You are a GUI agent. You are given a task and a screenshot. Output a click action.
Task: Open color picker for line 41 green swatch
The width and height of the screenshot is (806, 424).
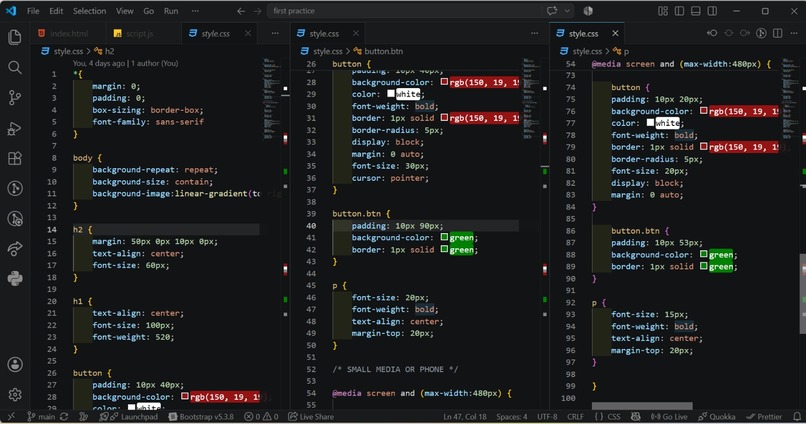[444, 237]
